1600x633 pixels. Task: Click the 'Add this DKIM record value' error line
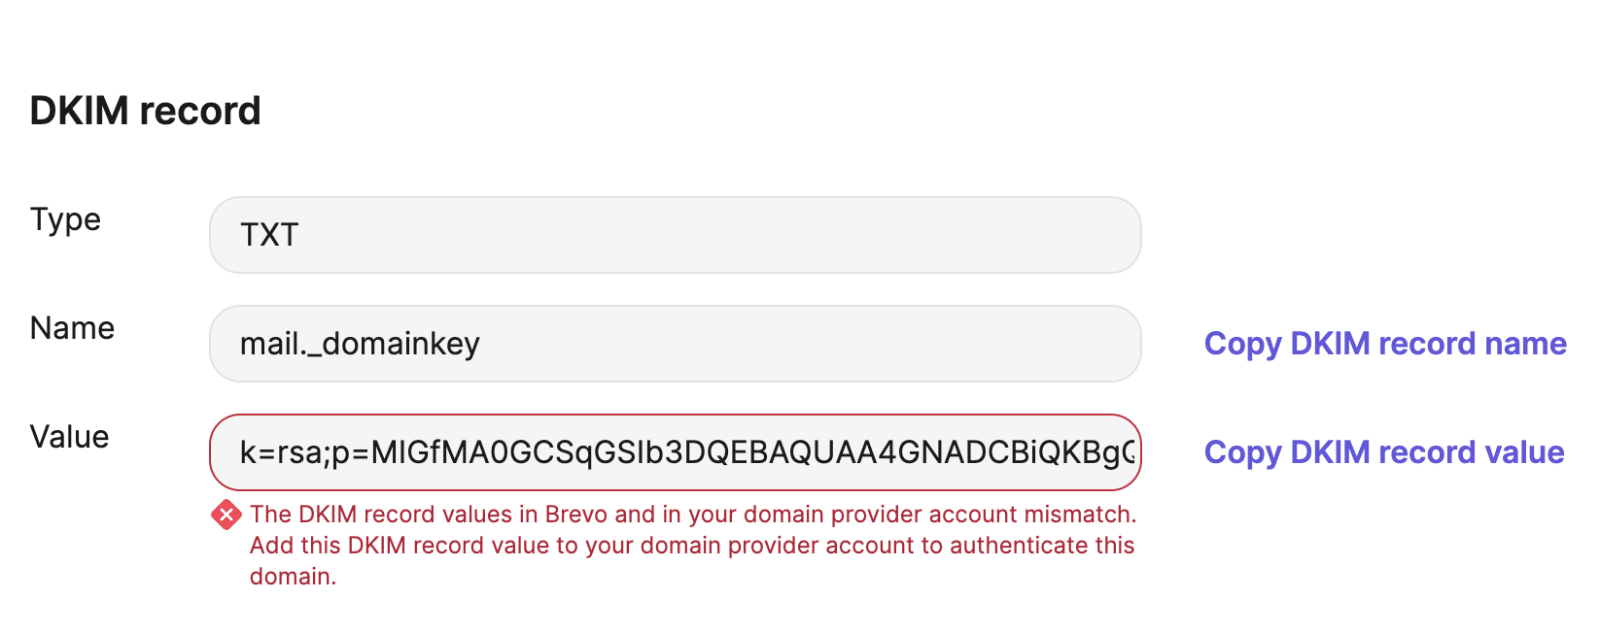692,545
